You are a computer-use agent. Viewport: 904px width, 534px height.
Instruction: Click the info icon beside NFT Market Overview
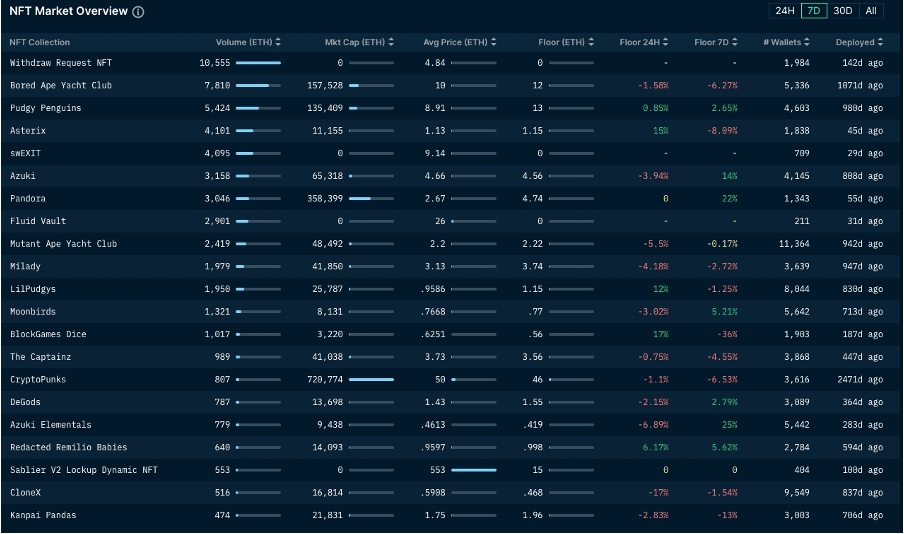pos(138,12)
